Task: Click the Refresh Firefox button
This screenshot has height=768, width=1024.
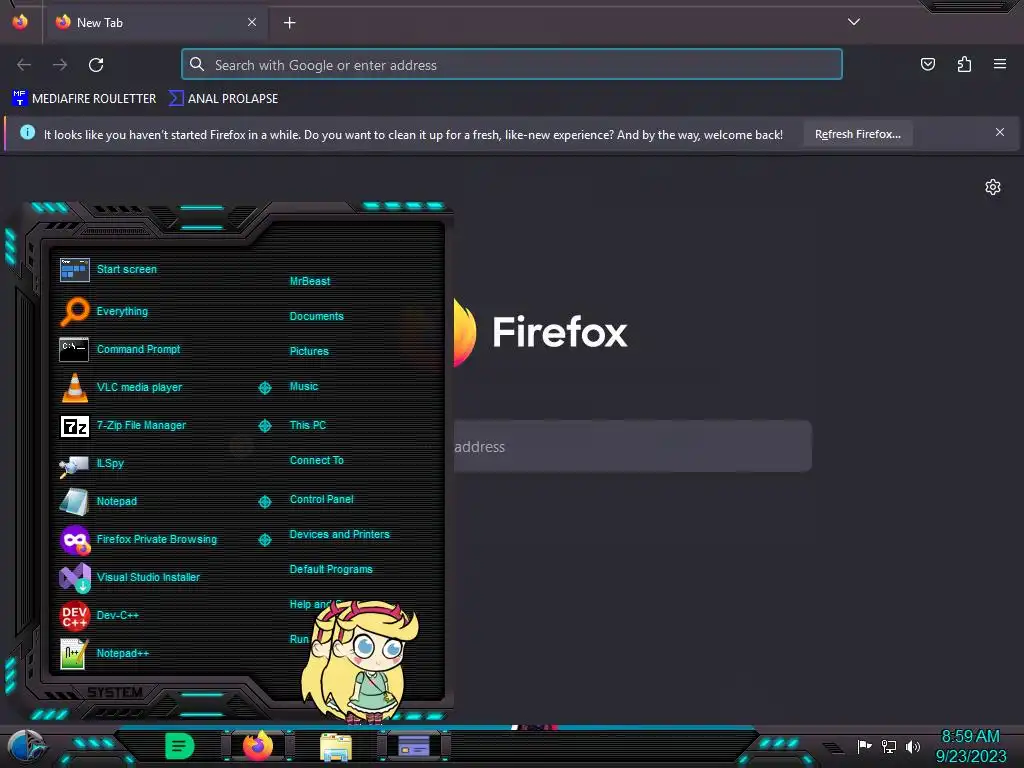Action: click(x=857, y=134)
